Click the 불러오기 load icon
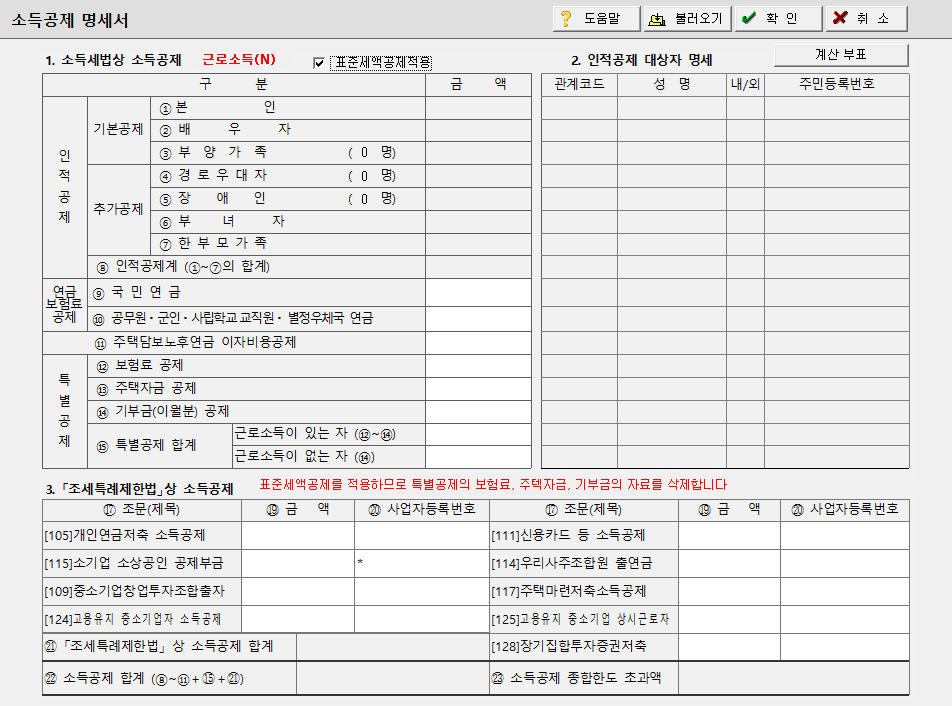The image size is (952, 706). [x=656, y=19]
